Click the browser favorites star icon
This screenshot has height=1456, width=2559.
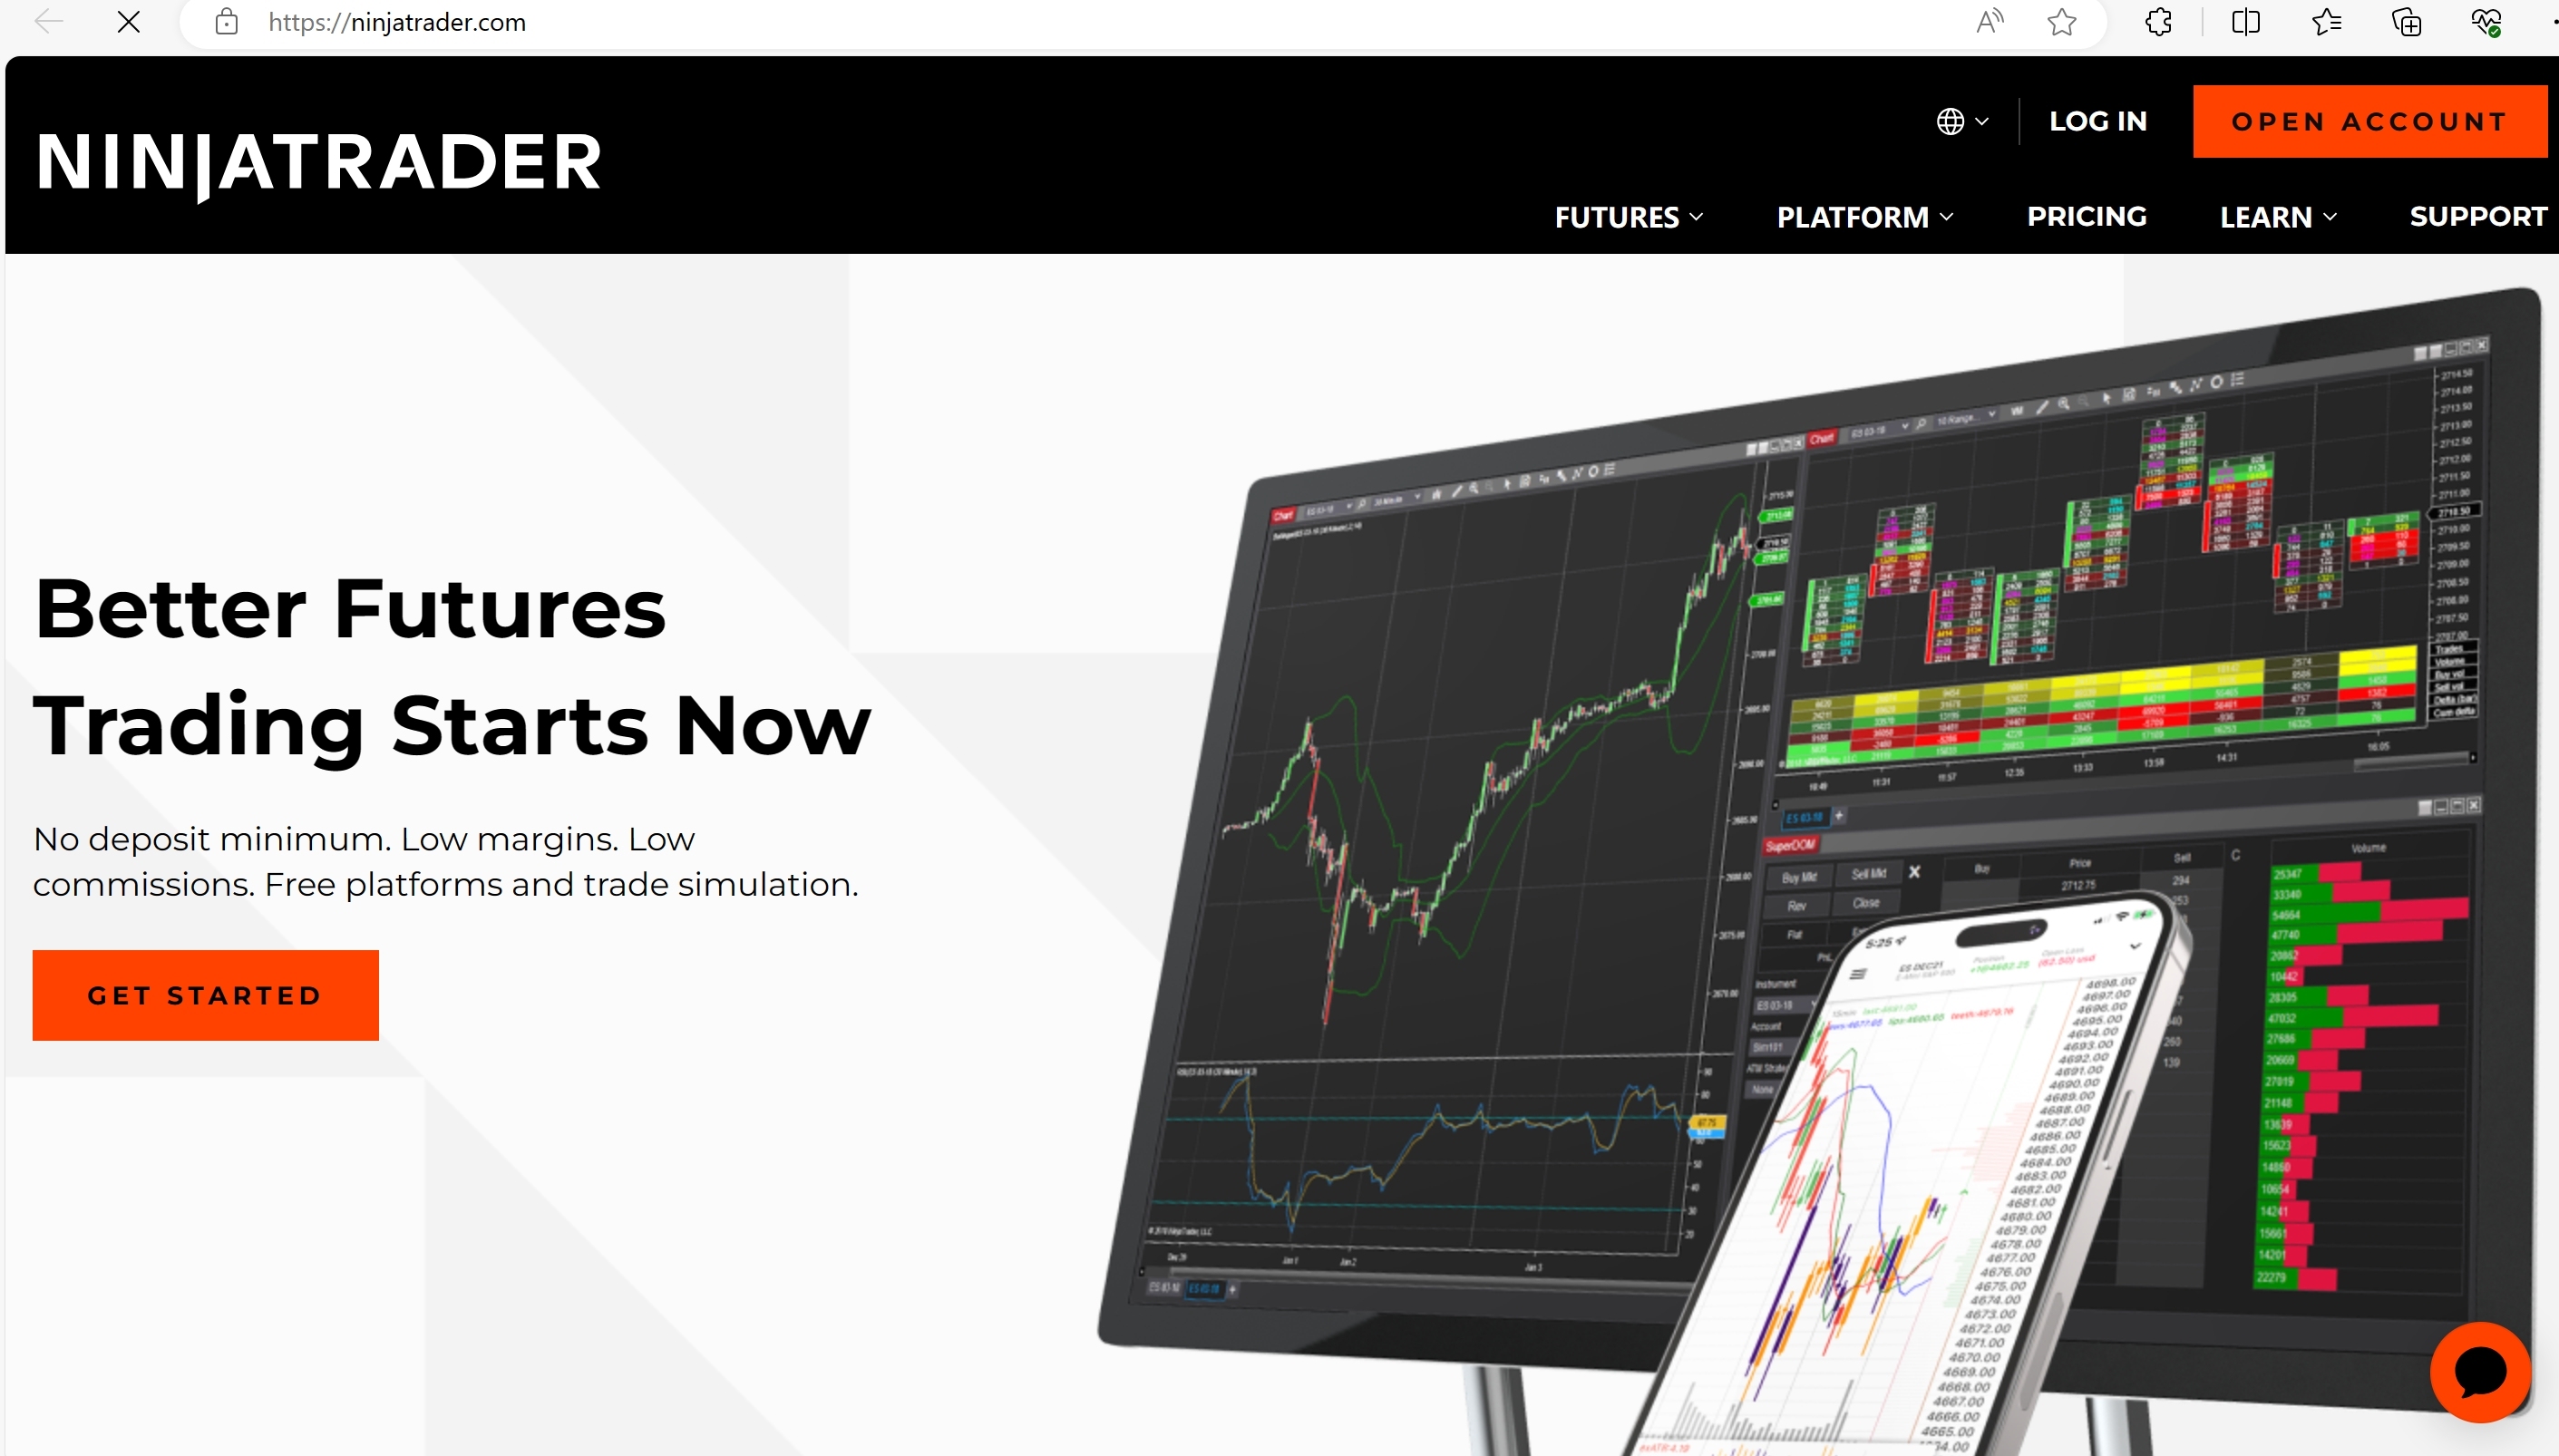coord(2061,24)
